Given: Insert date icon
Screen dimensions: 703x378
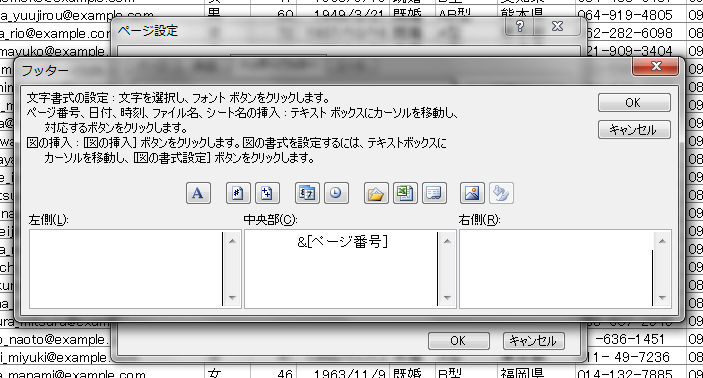Looking at the screenshot, I should pos(307,193).
